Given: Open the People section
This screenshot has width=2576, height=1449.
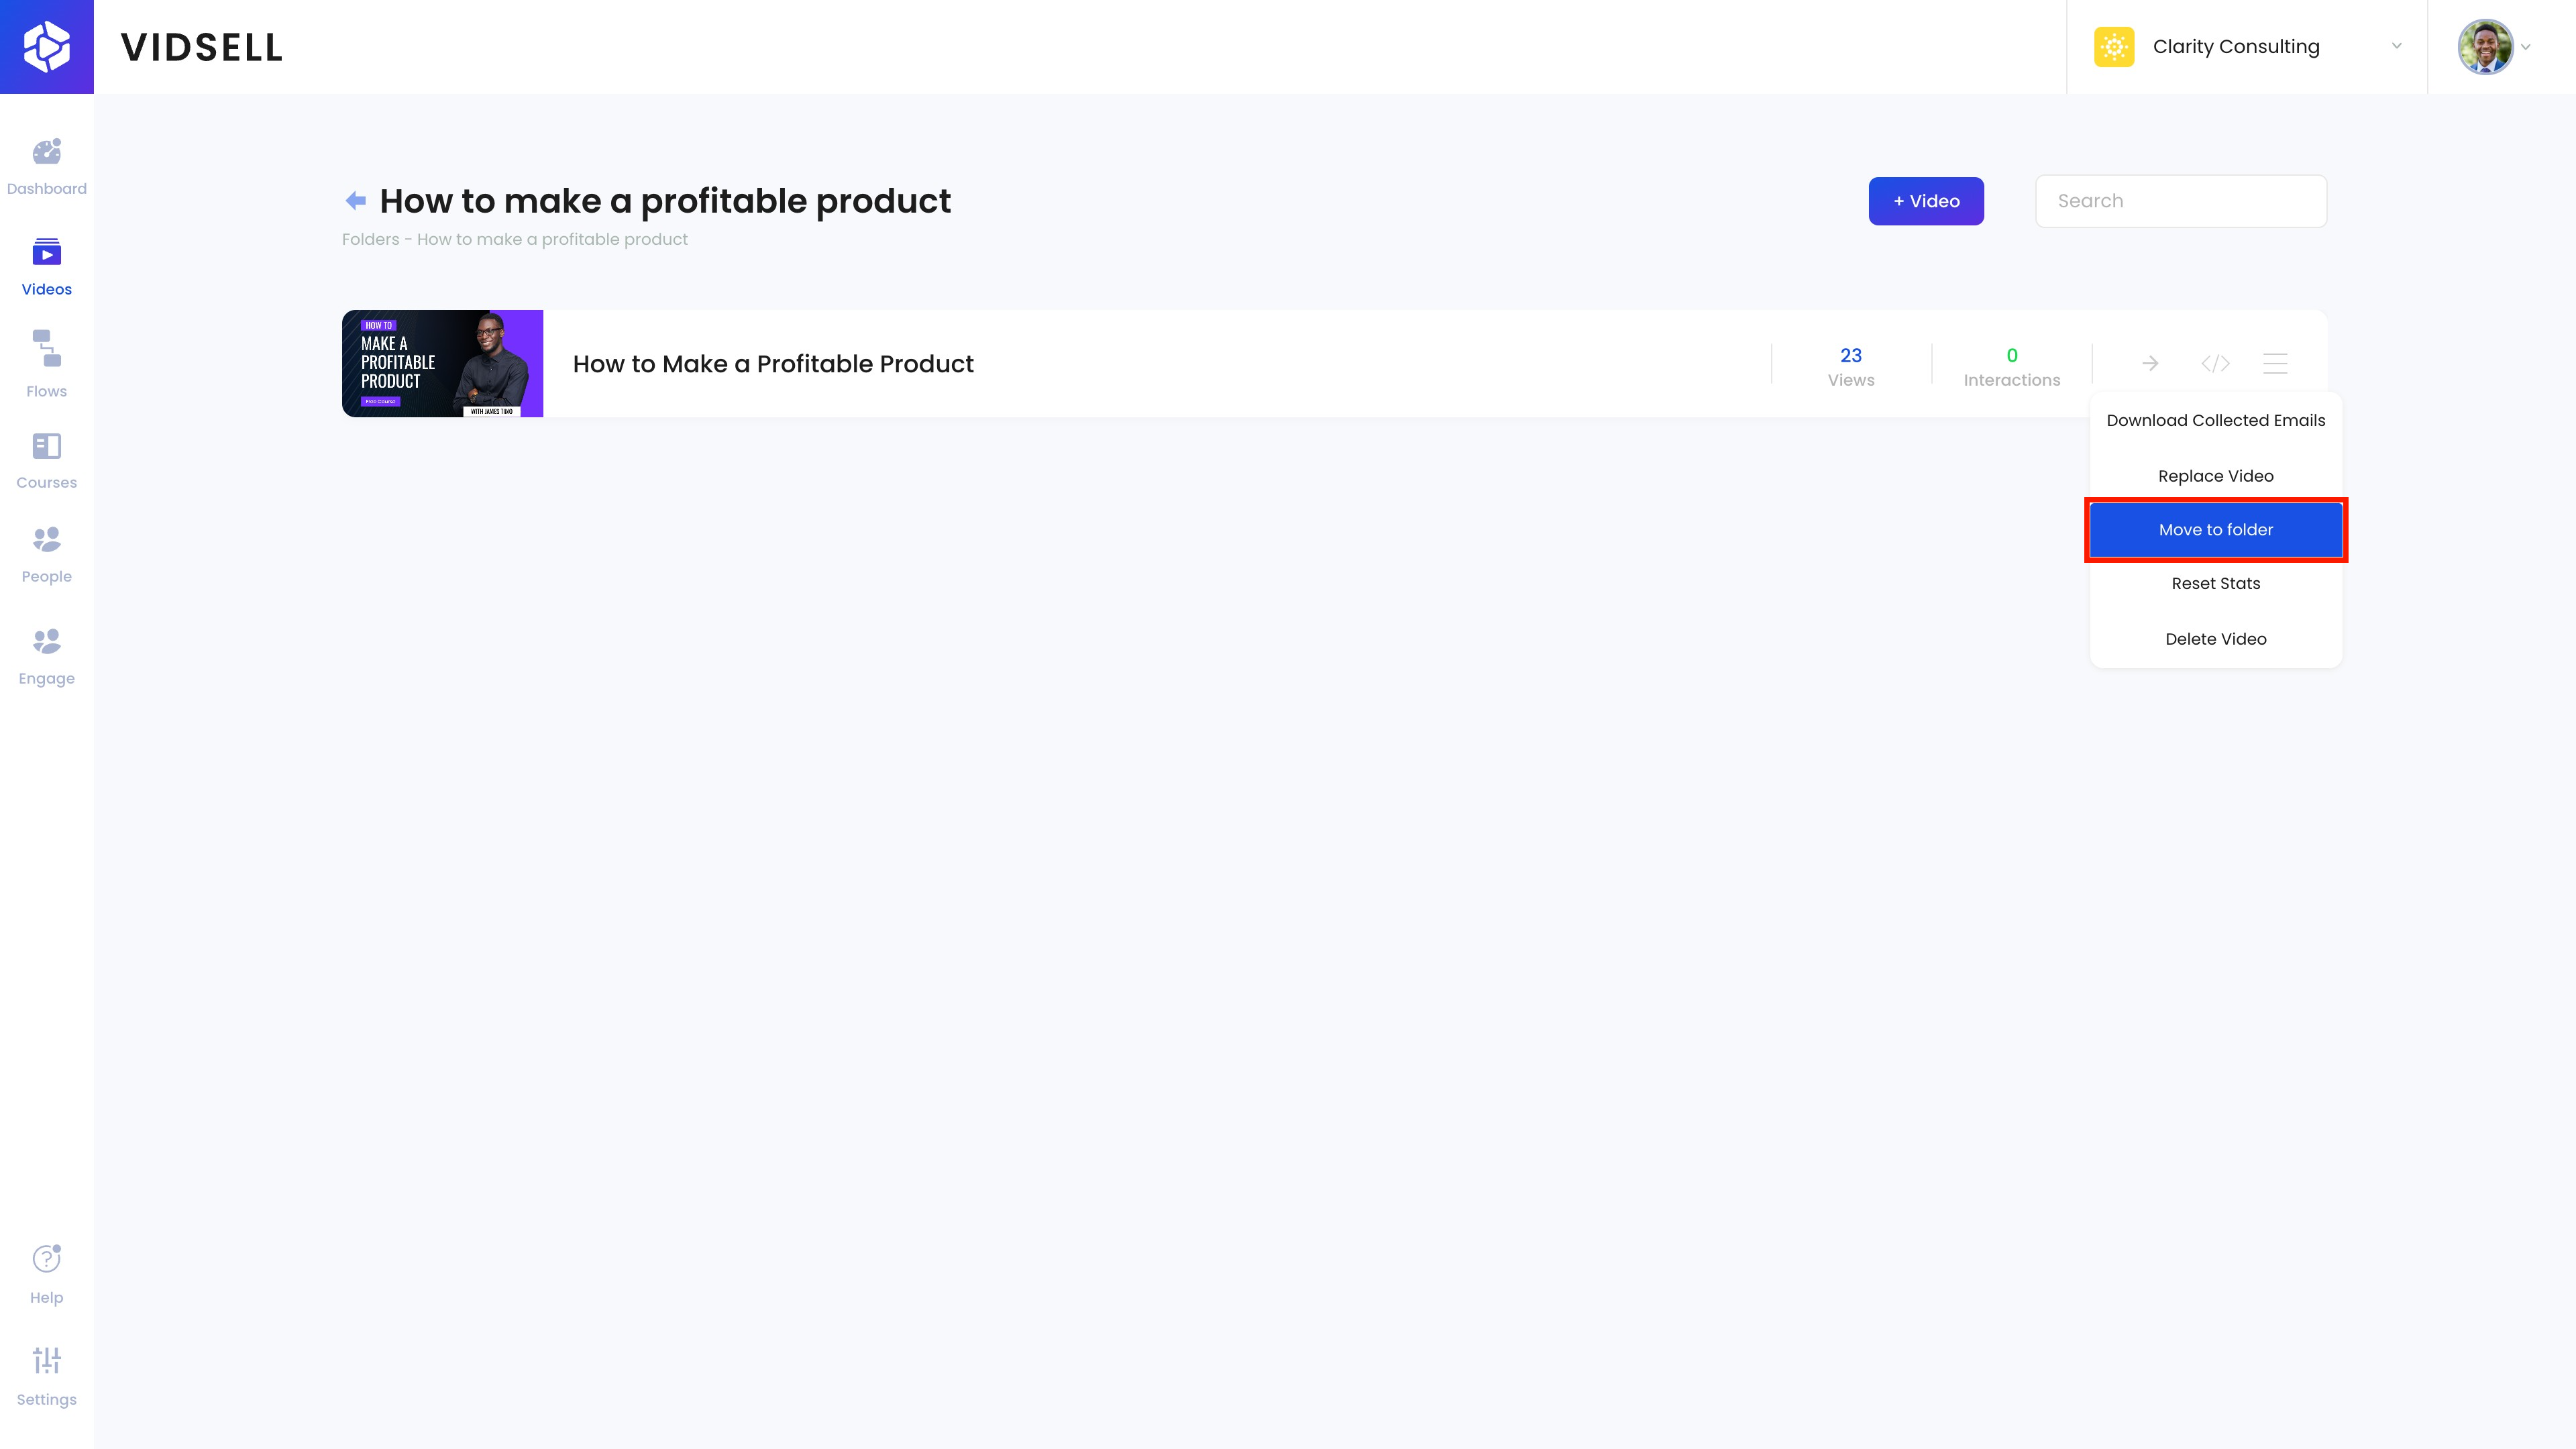Looking at the screenshot, I should pyautogui.click(x=46, y=555).
